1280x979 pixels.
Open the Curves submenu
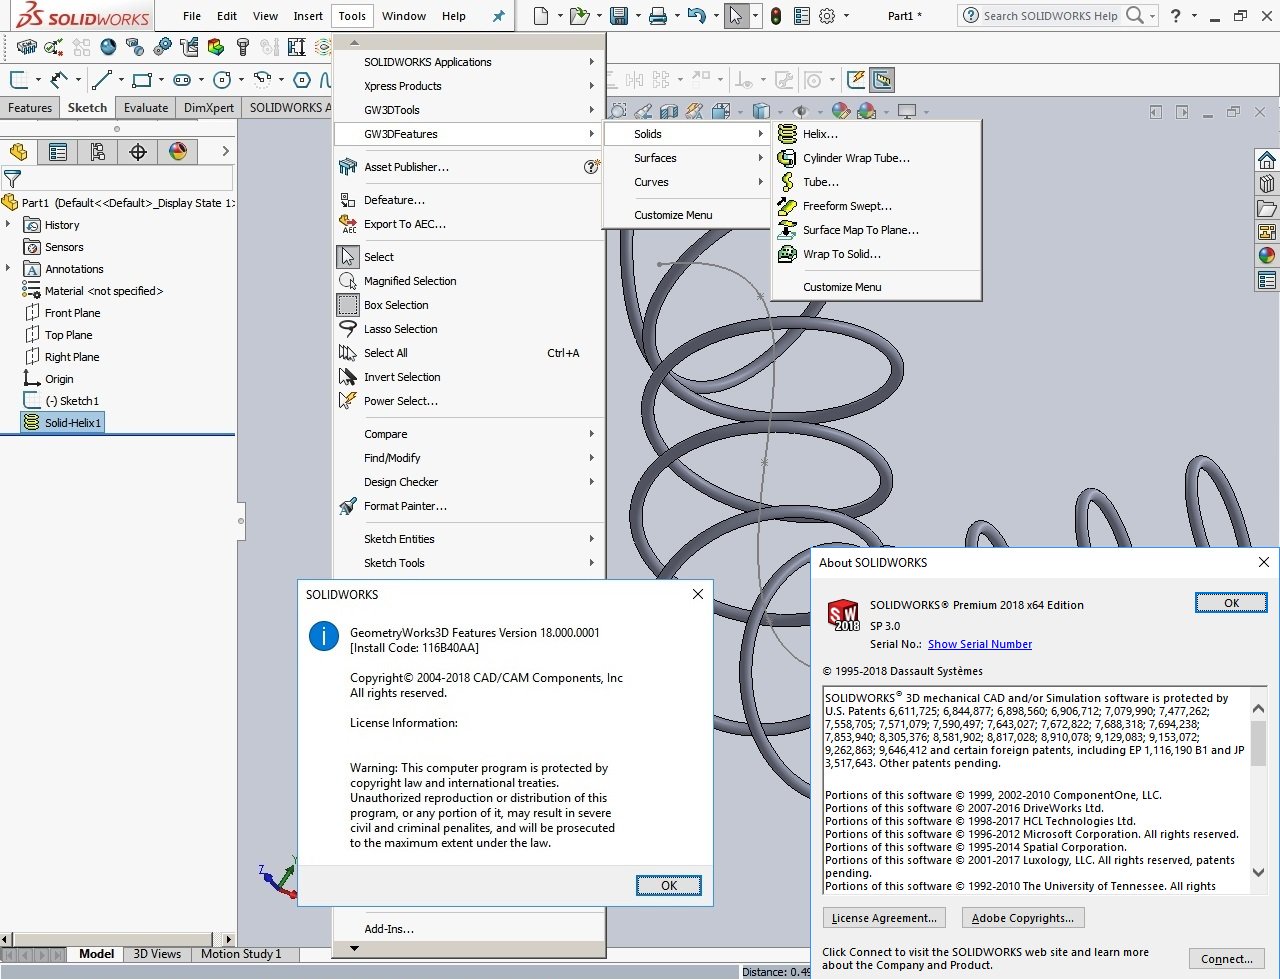click(686, 182)
